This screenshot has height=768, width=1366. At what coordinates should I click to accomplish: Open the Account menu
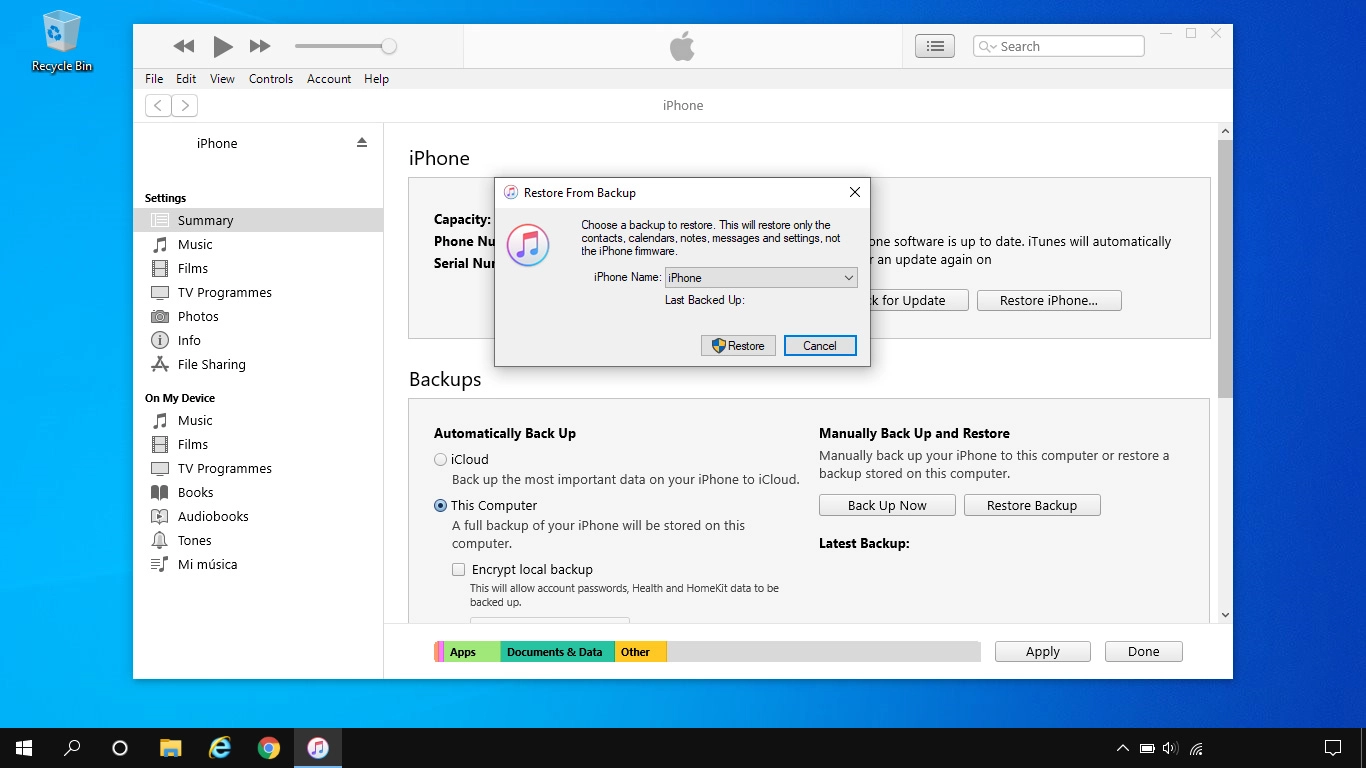(329, 79)
